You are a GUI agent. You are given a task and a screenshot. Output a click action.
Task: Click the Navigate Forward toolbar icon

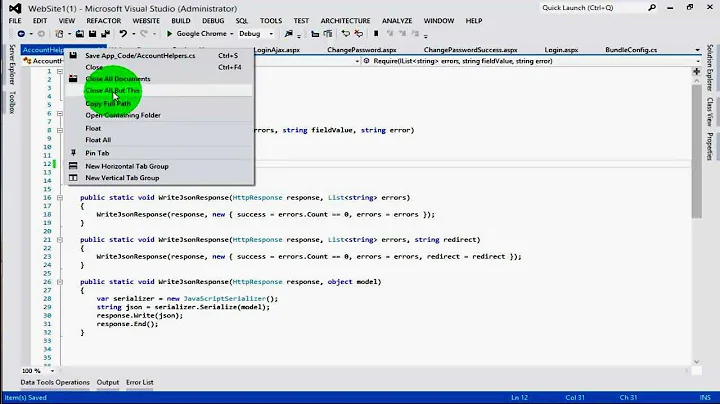click(41, 34)
